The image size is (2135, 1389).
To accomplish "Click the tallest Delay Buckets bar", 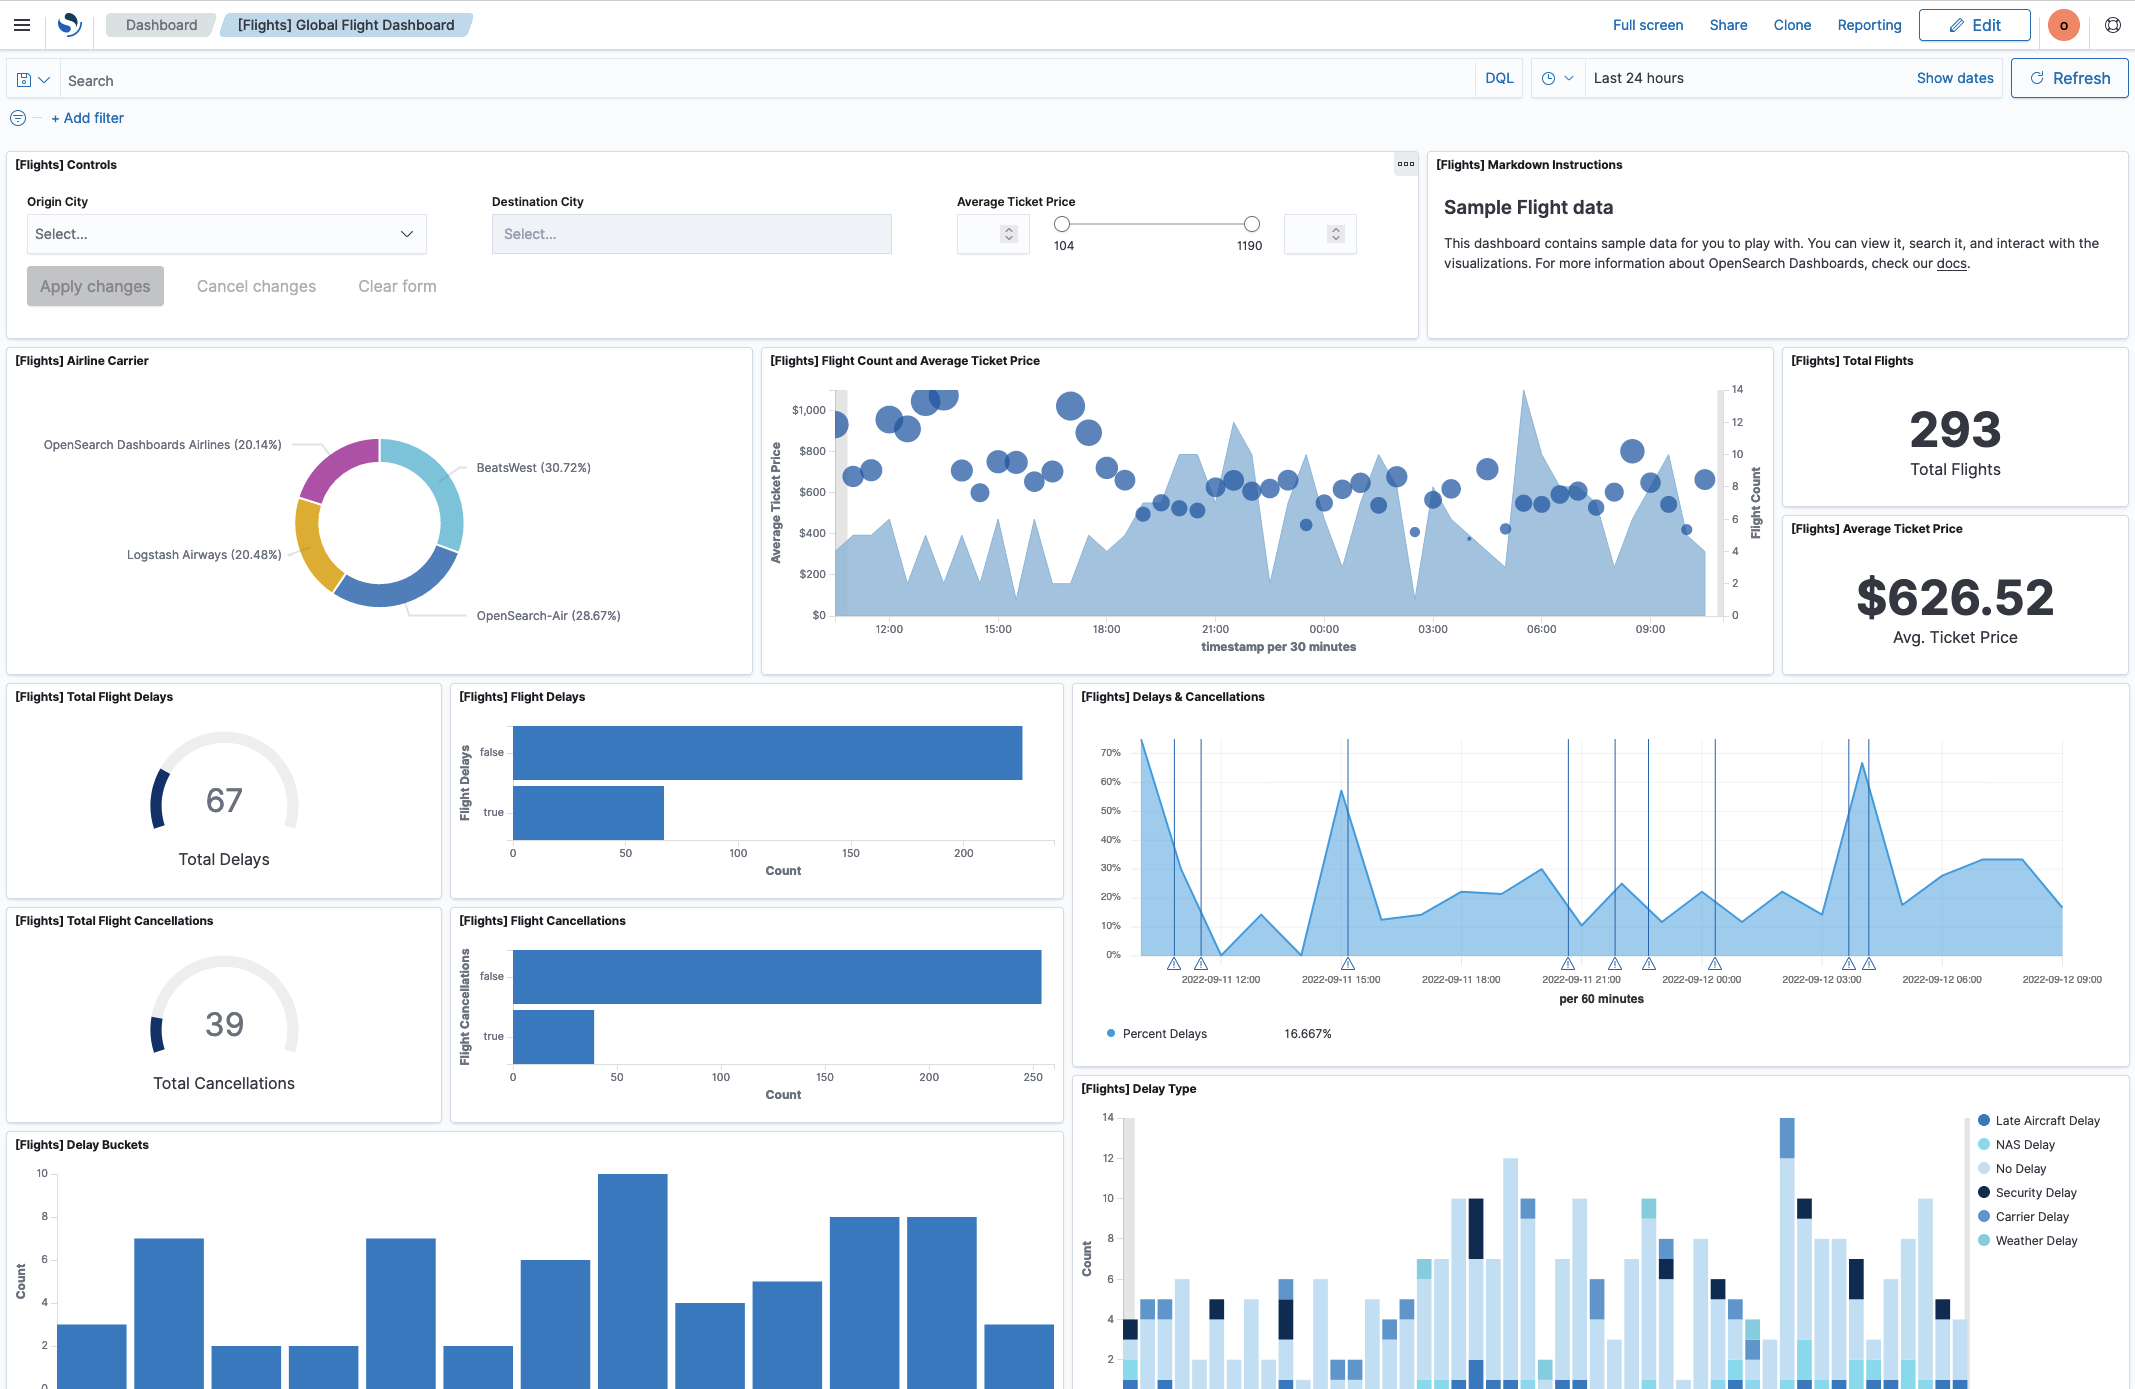I will coord(633,1281).
